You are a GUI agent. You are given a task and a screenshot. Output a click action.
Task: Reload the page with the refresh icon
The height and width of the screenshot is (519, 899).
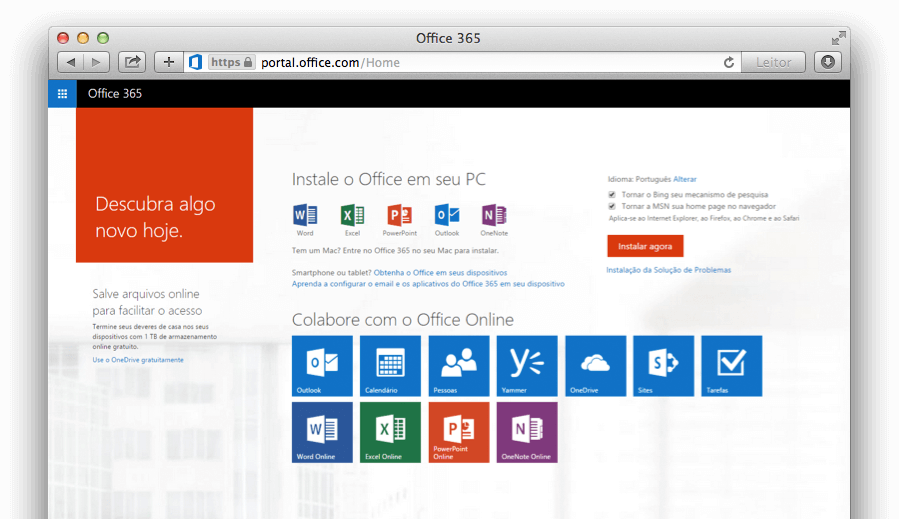click(729, 63)
